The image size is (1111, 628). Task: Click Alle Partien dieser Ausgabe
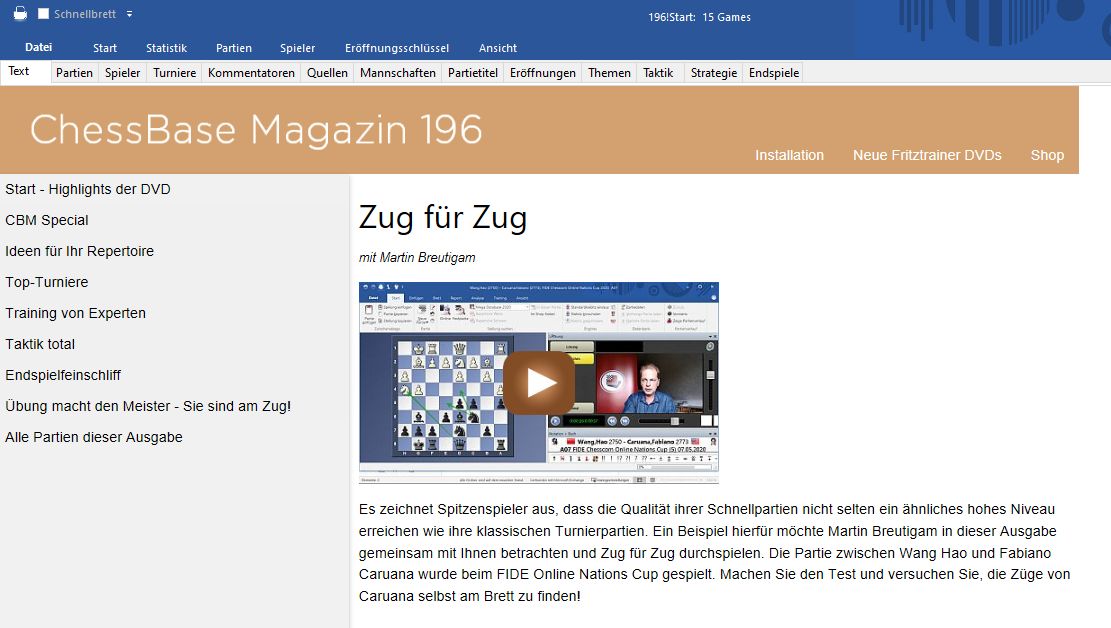tap(94, 437)
